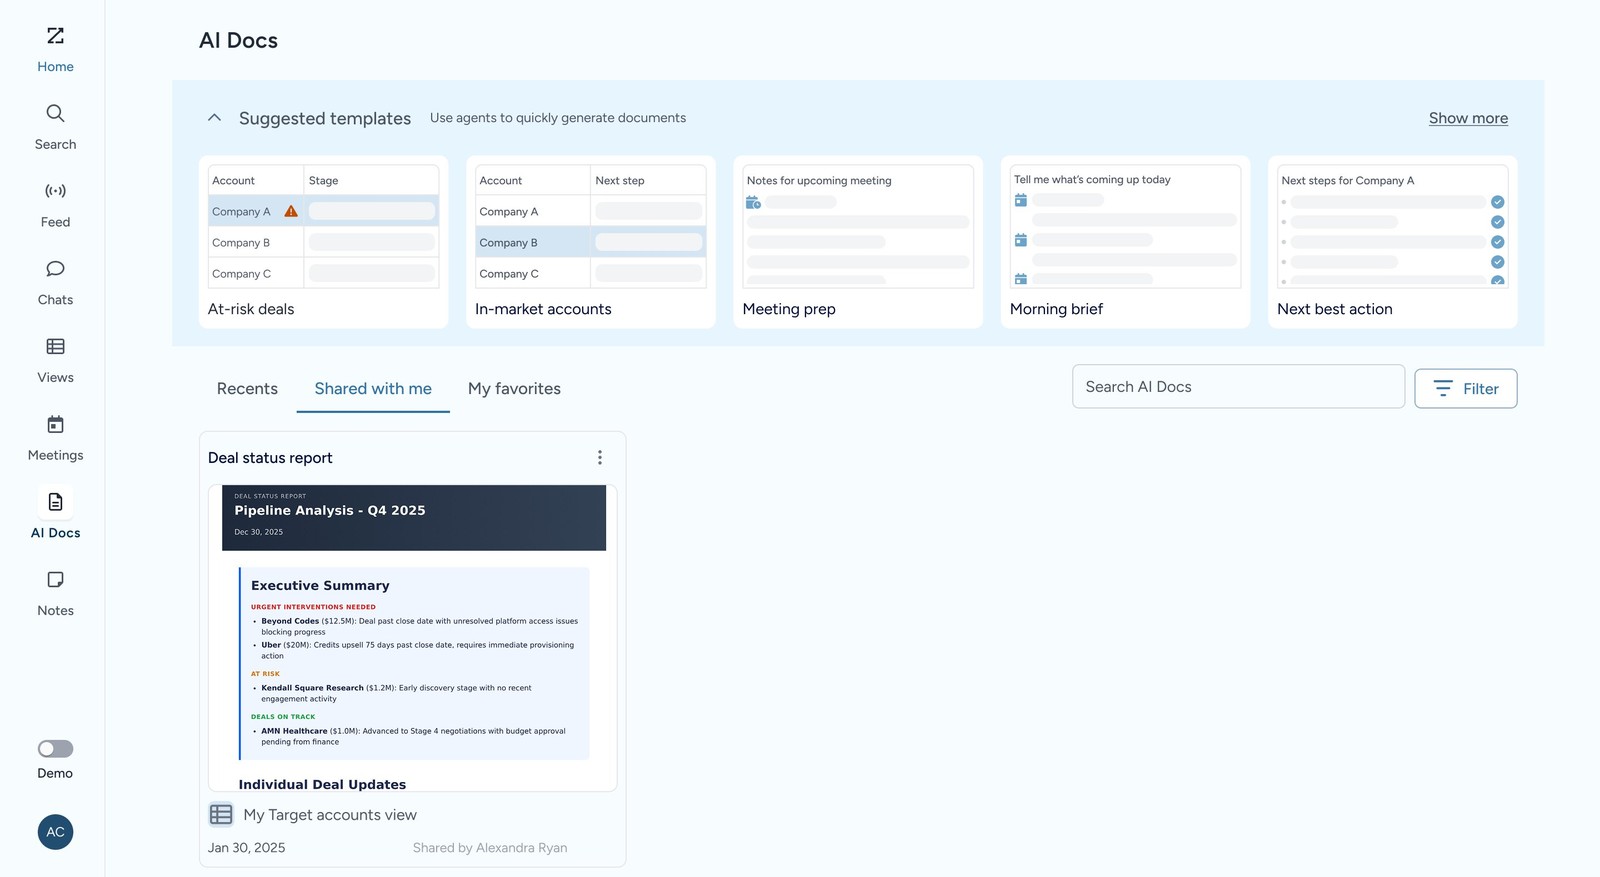Select the Shared with me tab
This screenshot has width=1600, height=877.
[373, 389]
